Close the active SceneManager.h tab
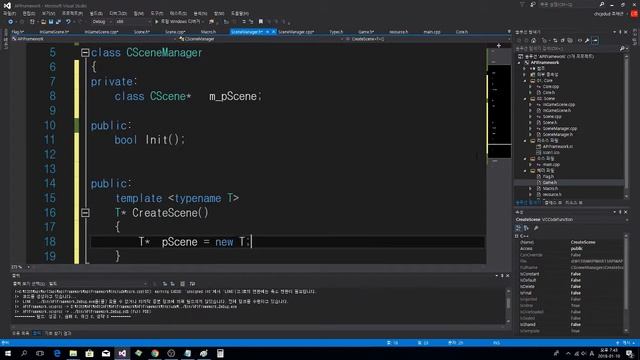The height and width of the screenshot is (360, 640). point(273,31)
